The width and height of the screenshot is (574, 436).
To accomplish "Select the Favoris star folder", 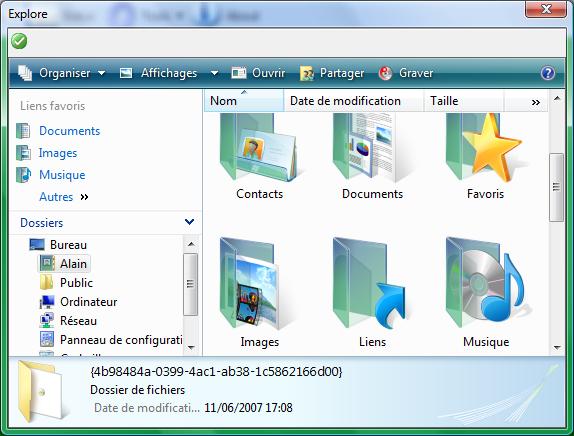I will 484,148.
